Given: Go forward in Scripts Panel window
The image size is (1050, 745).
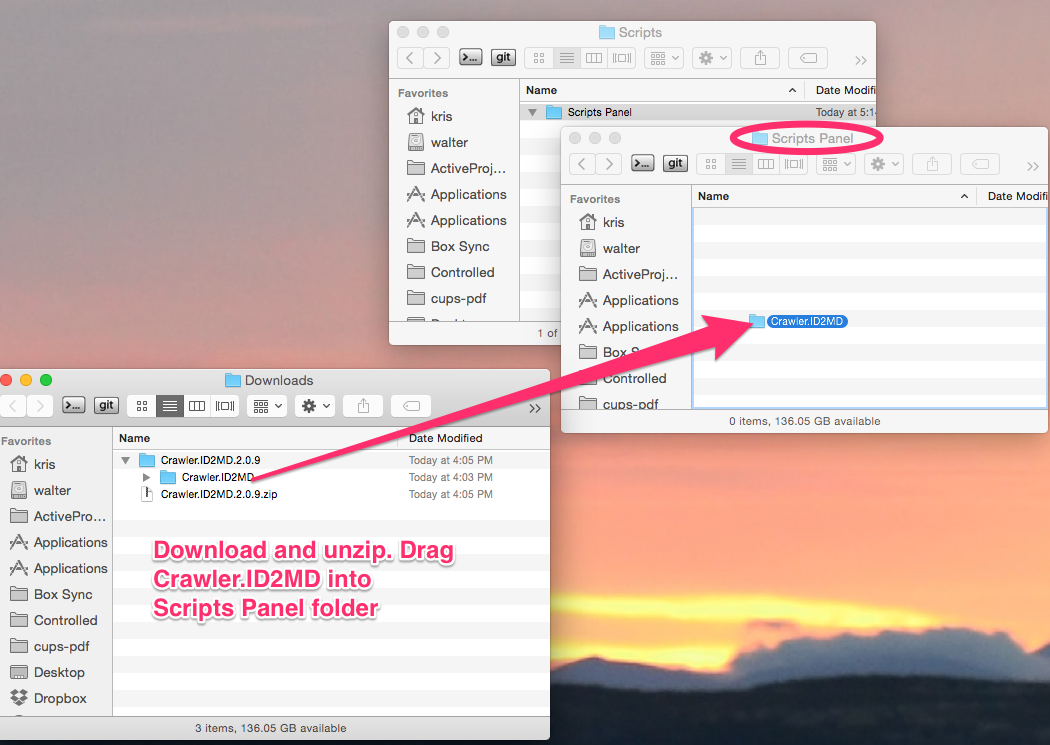Looking at the screenshot, I should 609,164.
